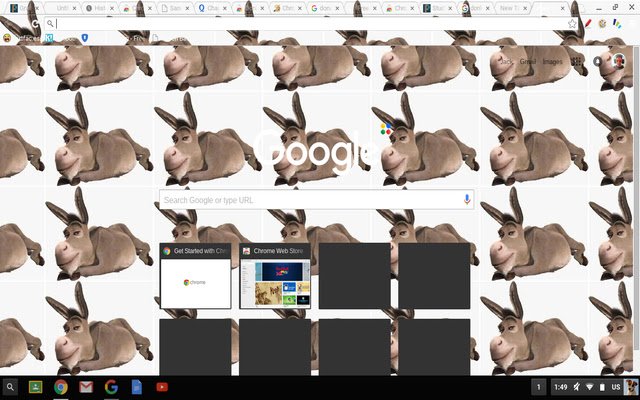Viewport: 640px width, 400px height.
Task: Click the Search Google or type URL box
Action: tap(316, 200)
